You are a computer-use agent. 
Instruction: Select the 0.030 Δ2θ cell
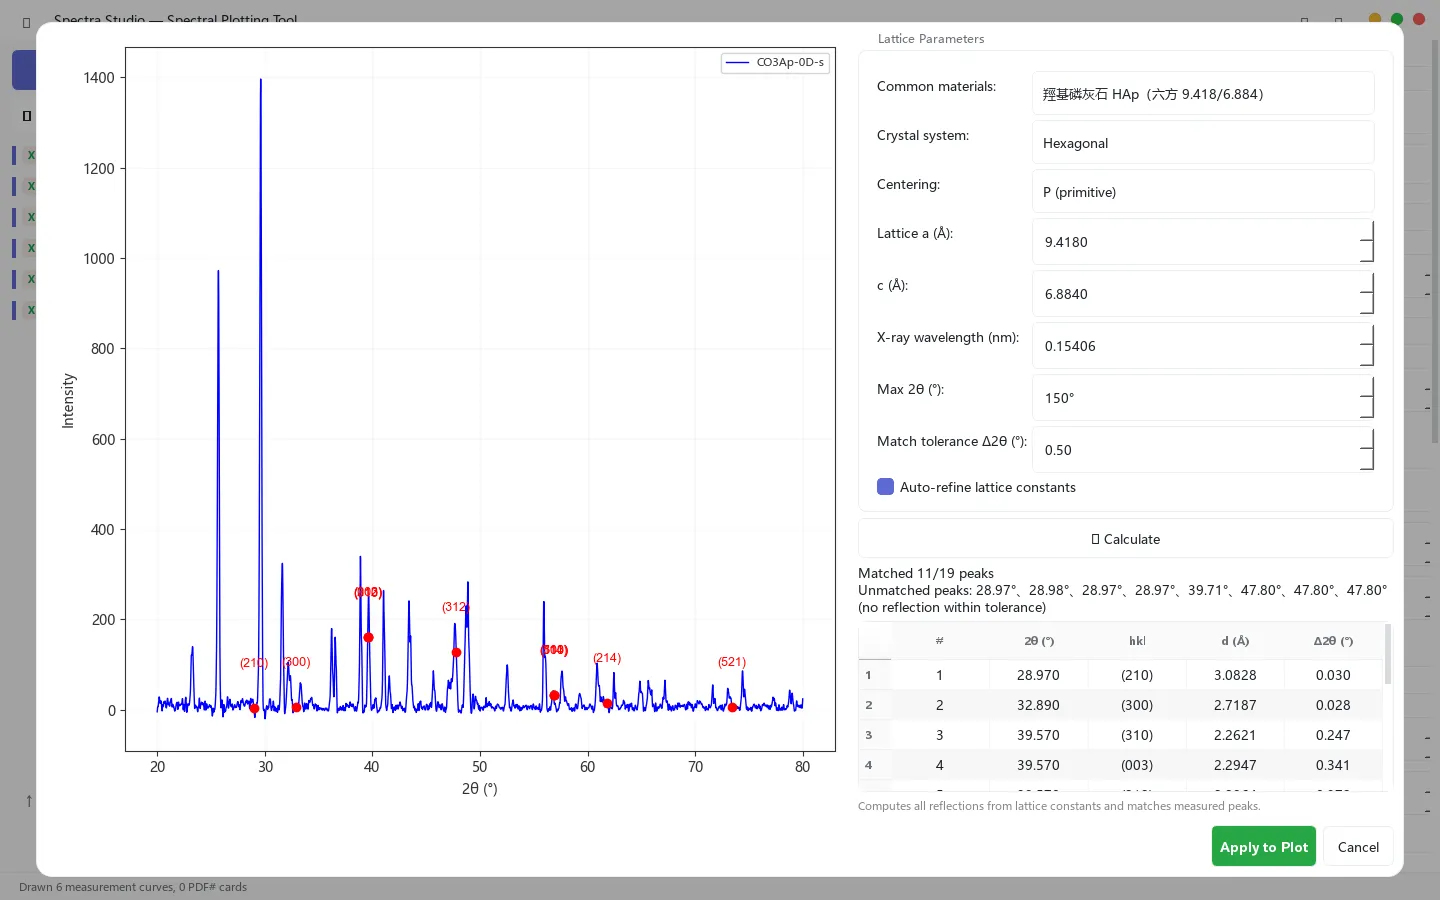coord(1333,675)
